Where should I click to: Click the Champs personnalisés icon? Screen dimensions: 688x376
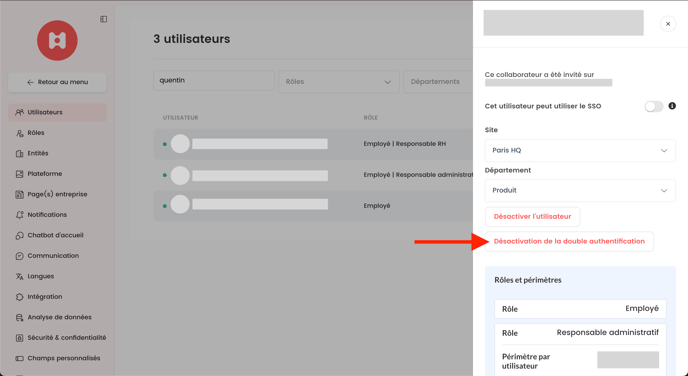(19, 358)
